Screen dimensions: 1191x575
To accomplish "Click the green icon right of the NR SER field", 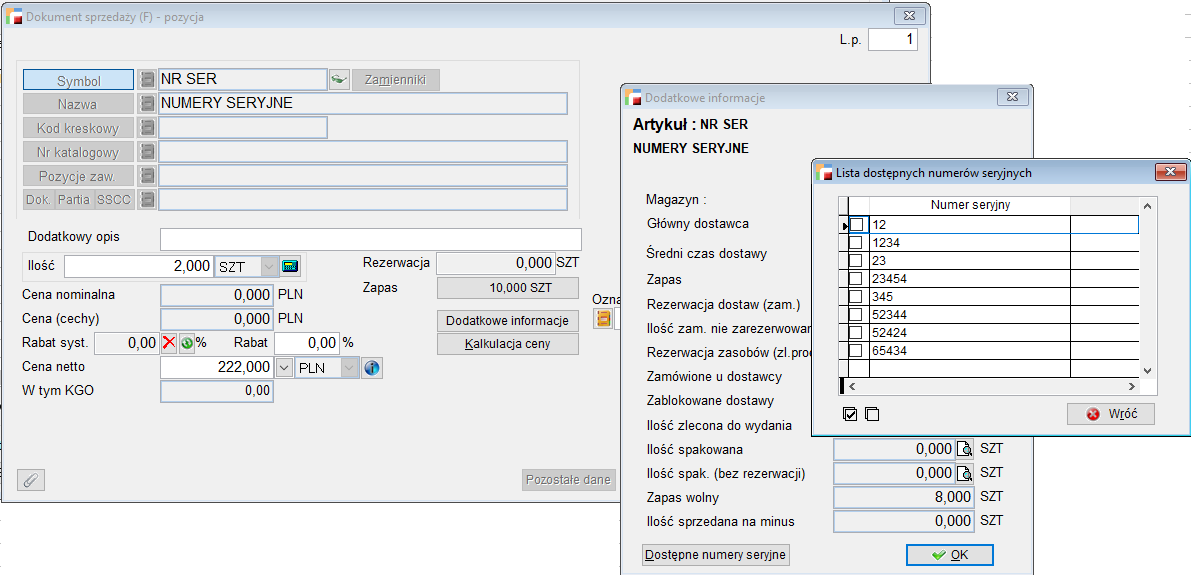I will coord(339,80).
